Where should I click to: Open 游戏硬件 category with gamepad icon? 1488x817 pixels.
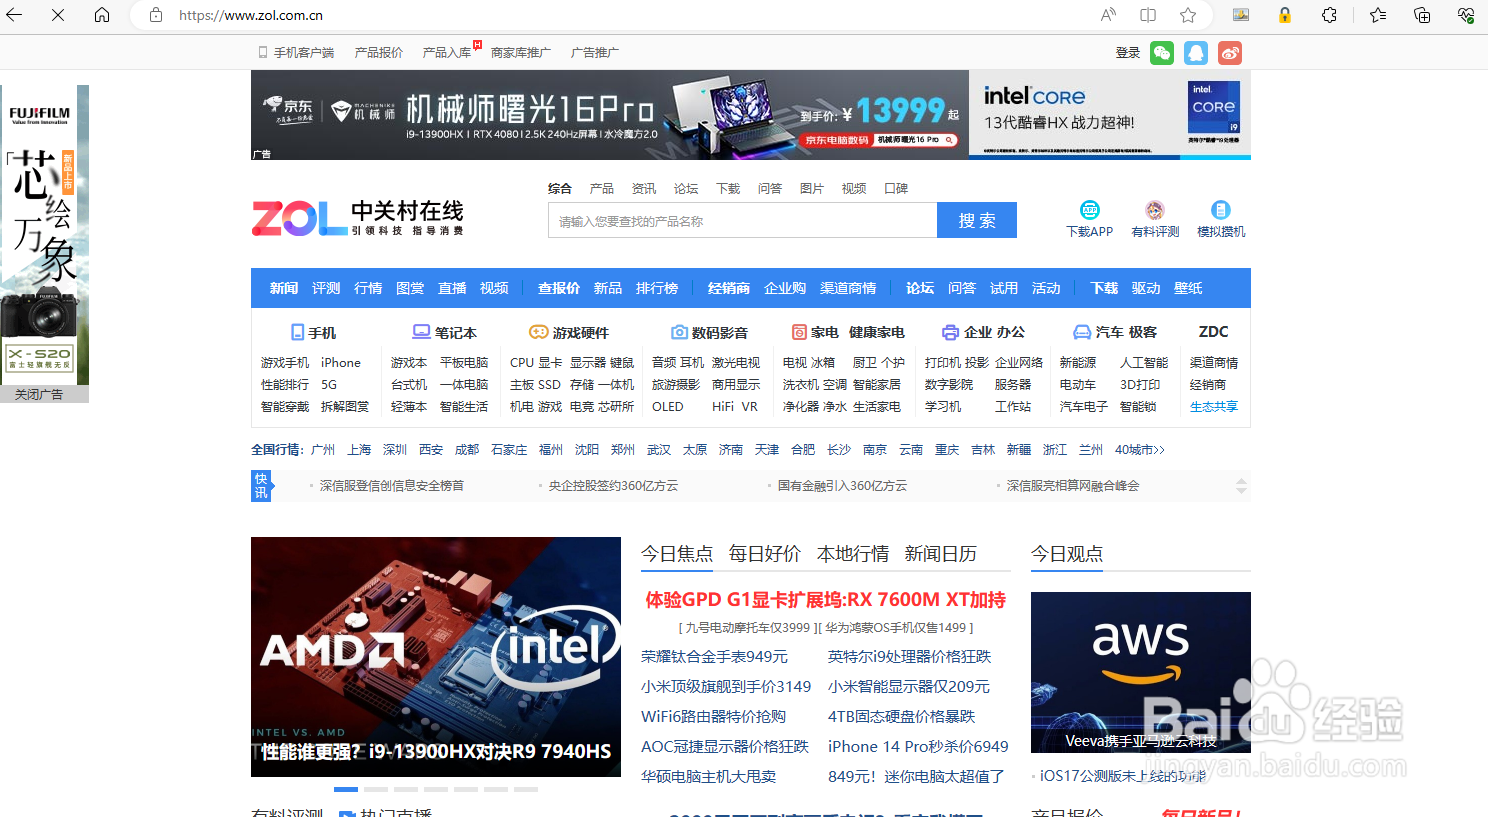[568, 332]
